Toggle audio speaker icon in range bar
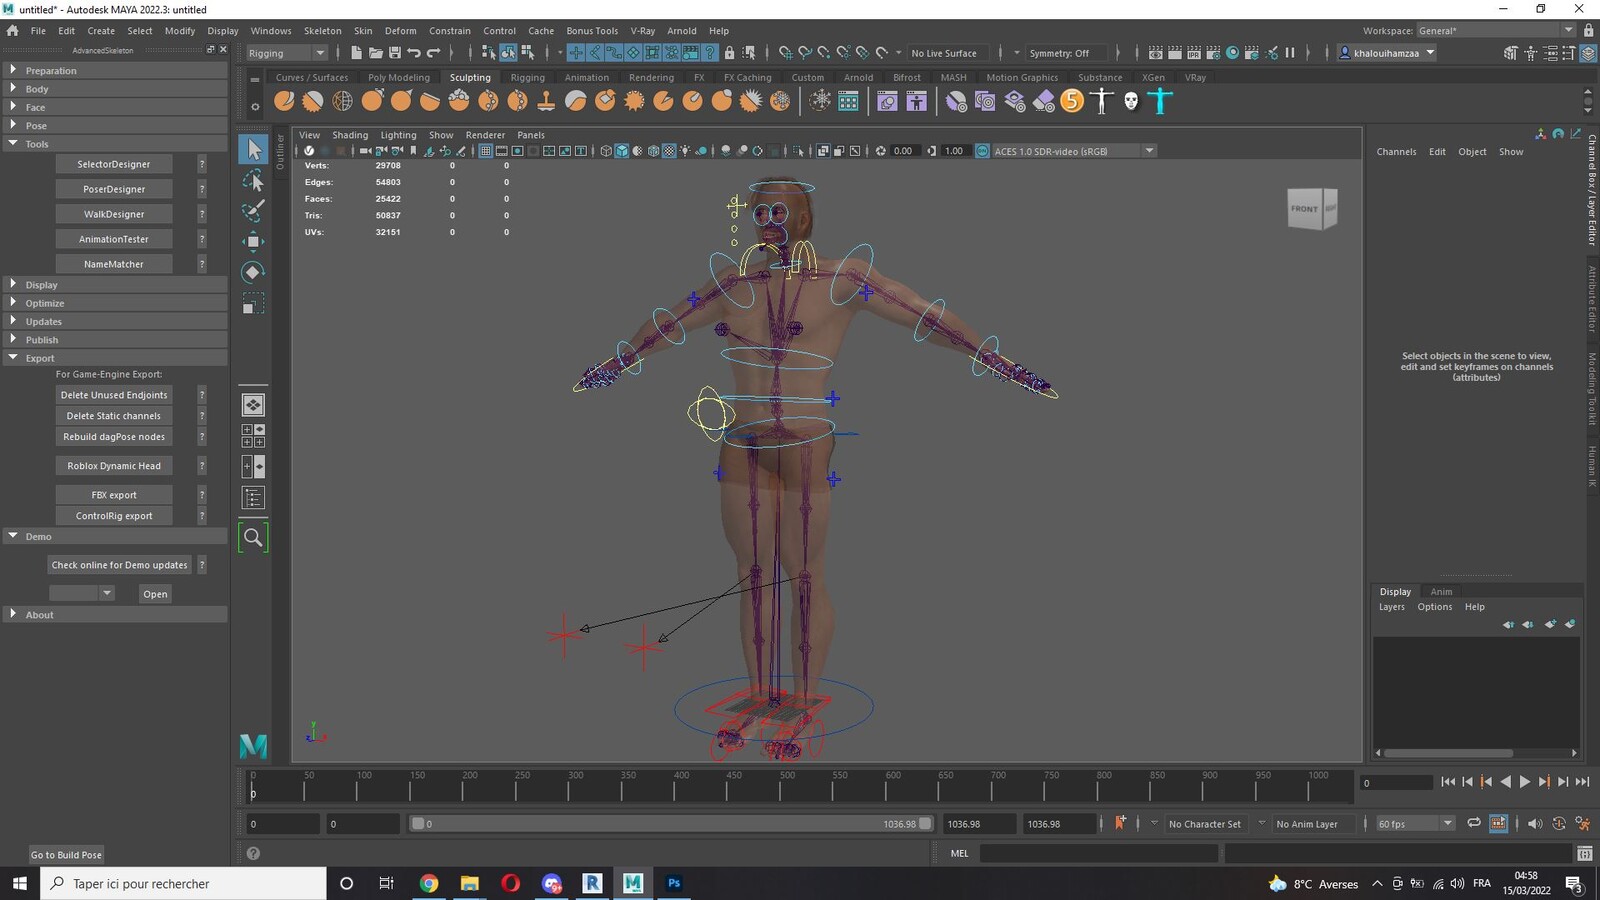This screenshot has width=1600, height=900. coord(1534,824)
